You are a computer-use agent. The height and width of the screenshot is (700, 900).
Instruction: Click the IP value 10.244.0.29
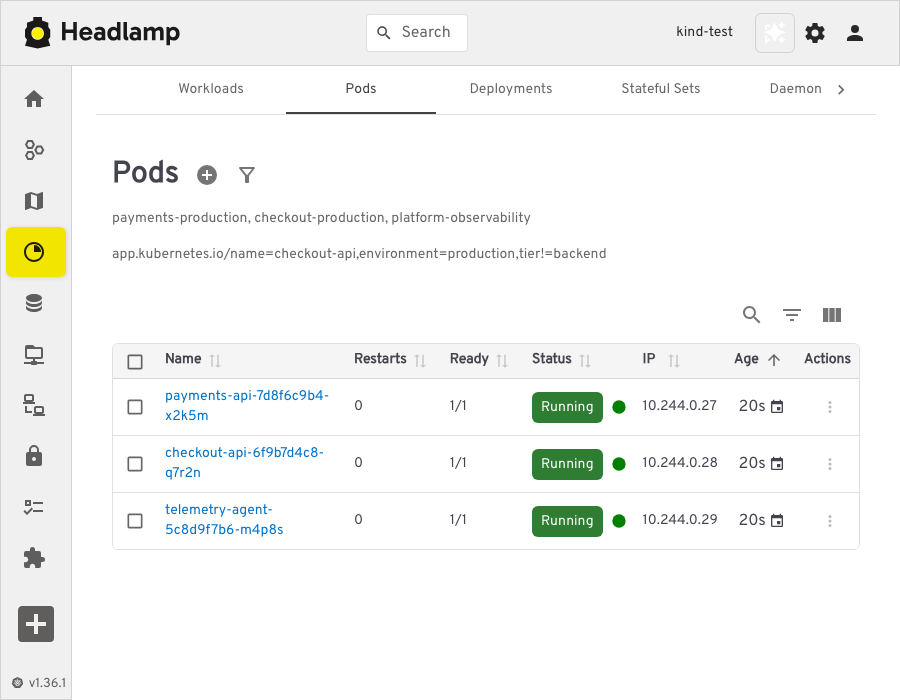680,519
